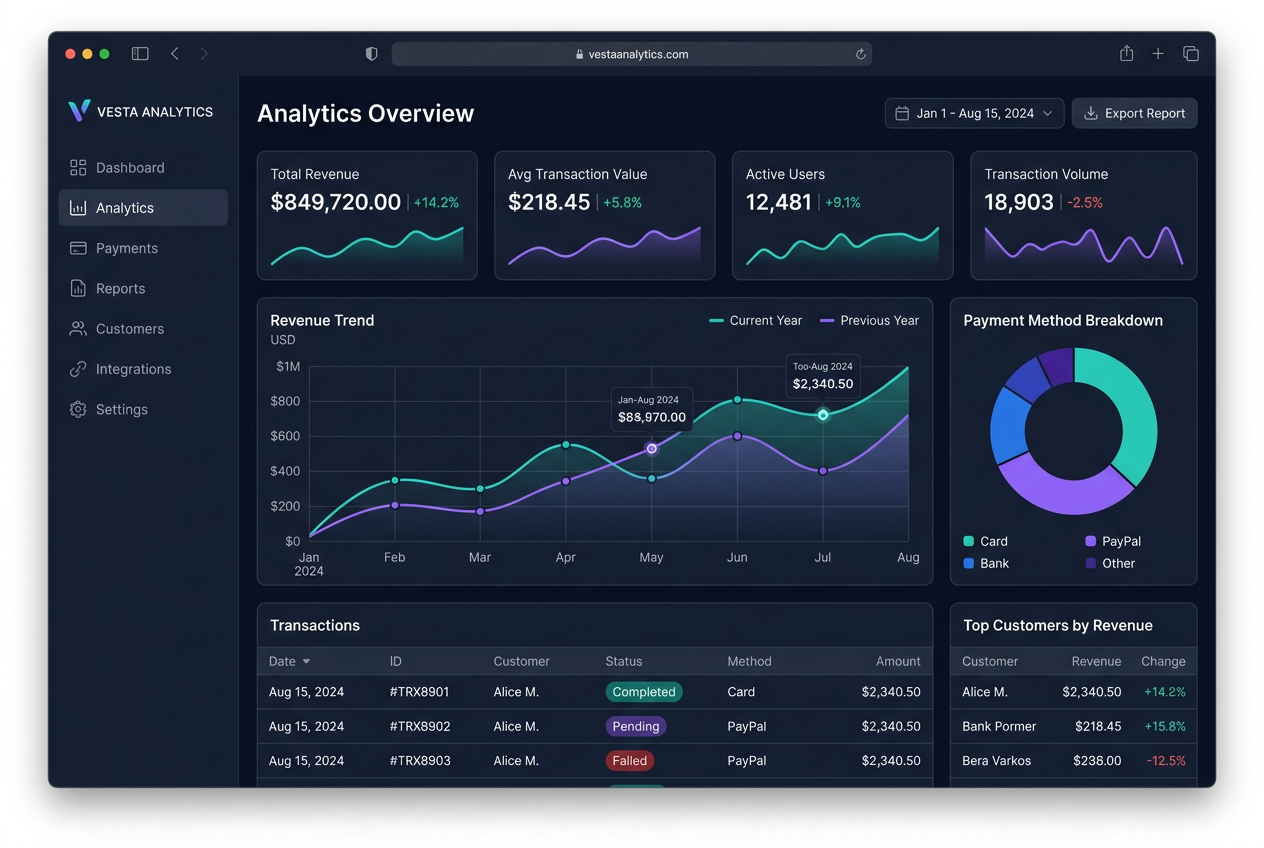Click the Reports document icon in sidebar
Screen dimensions: 1264x848
(x=78, y=288)
